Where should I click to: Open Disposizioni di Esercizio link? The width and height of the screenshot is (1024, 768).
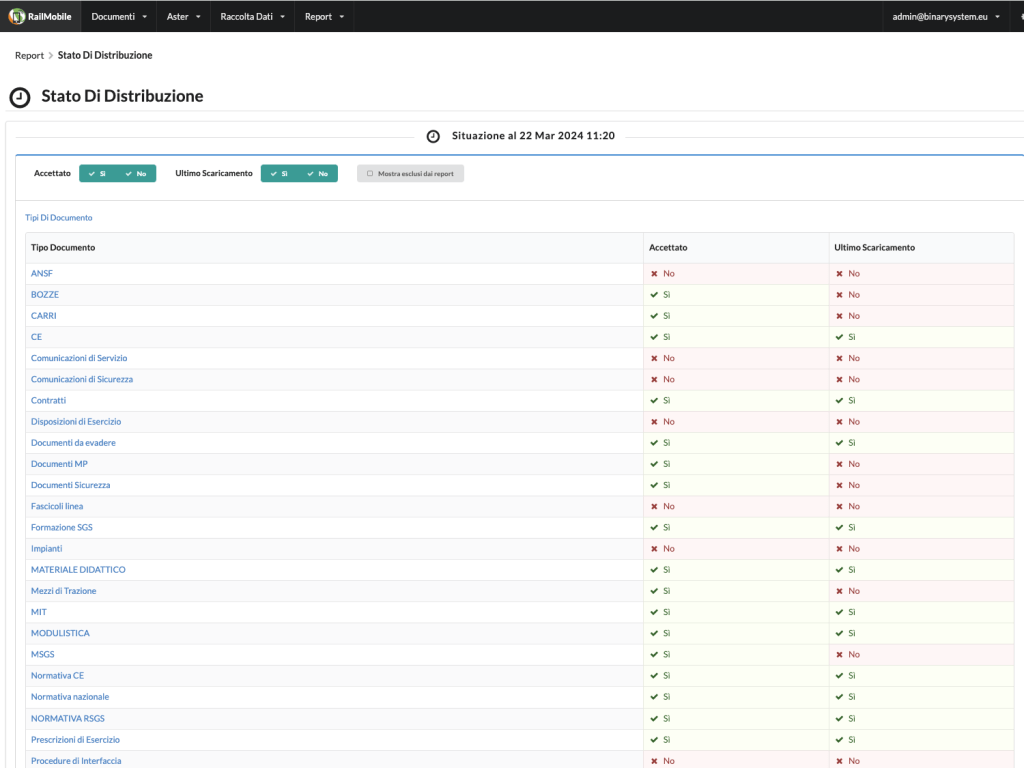tap(76, 422)
